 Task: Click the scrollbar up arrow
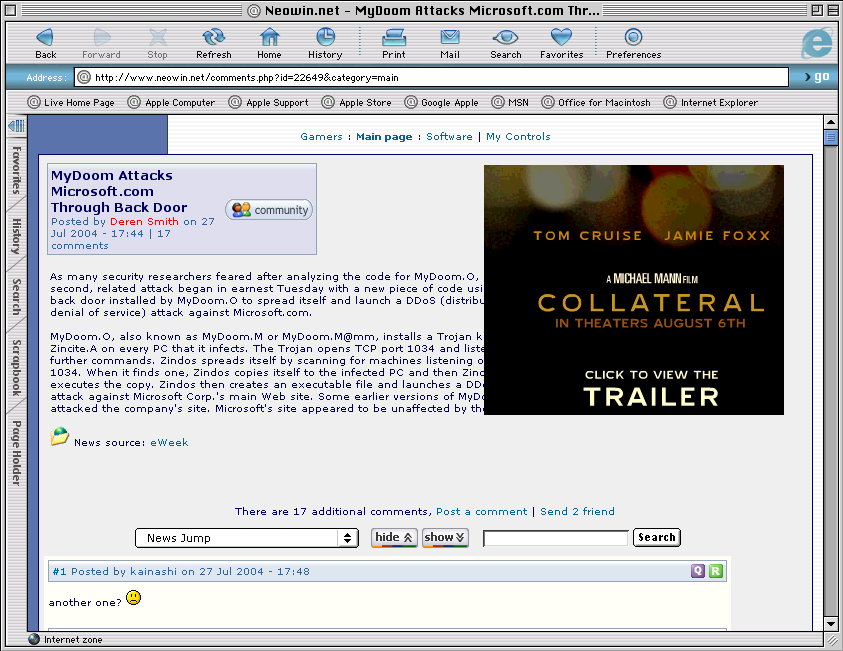pos(830,123)
